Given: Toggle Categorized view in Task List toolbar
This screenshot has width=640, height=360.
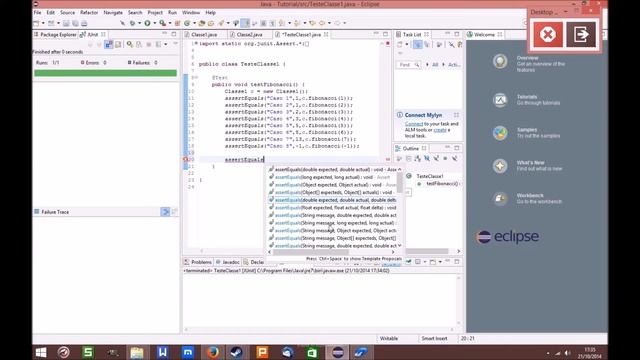Looking at the screenshot, I should coord(417,44).
